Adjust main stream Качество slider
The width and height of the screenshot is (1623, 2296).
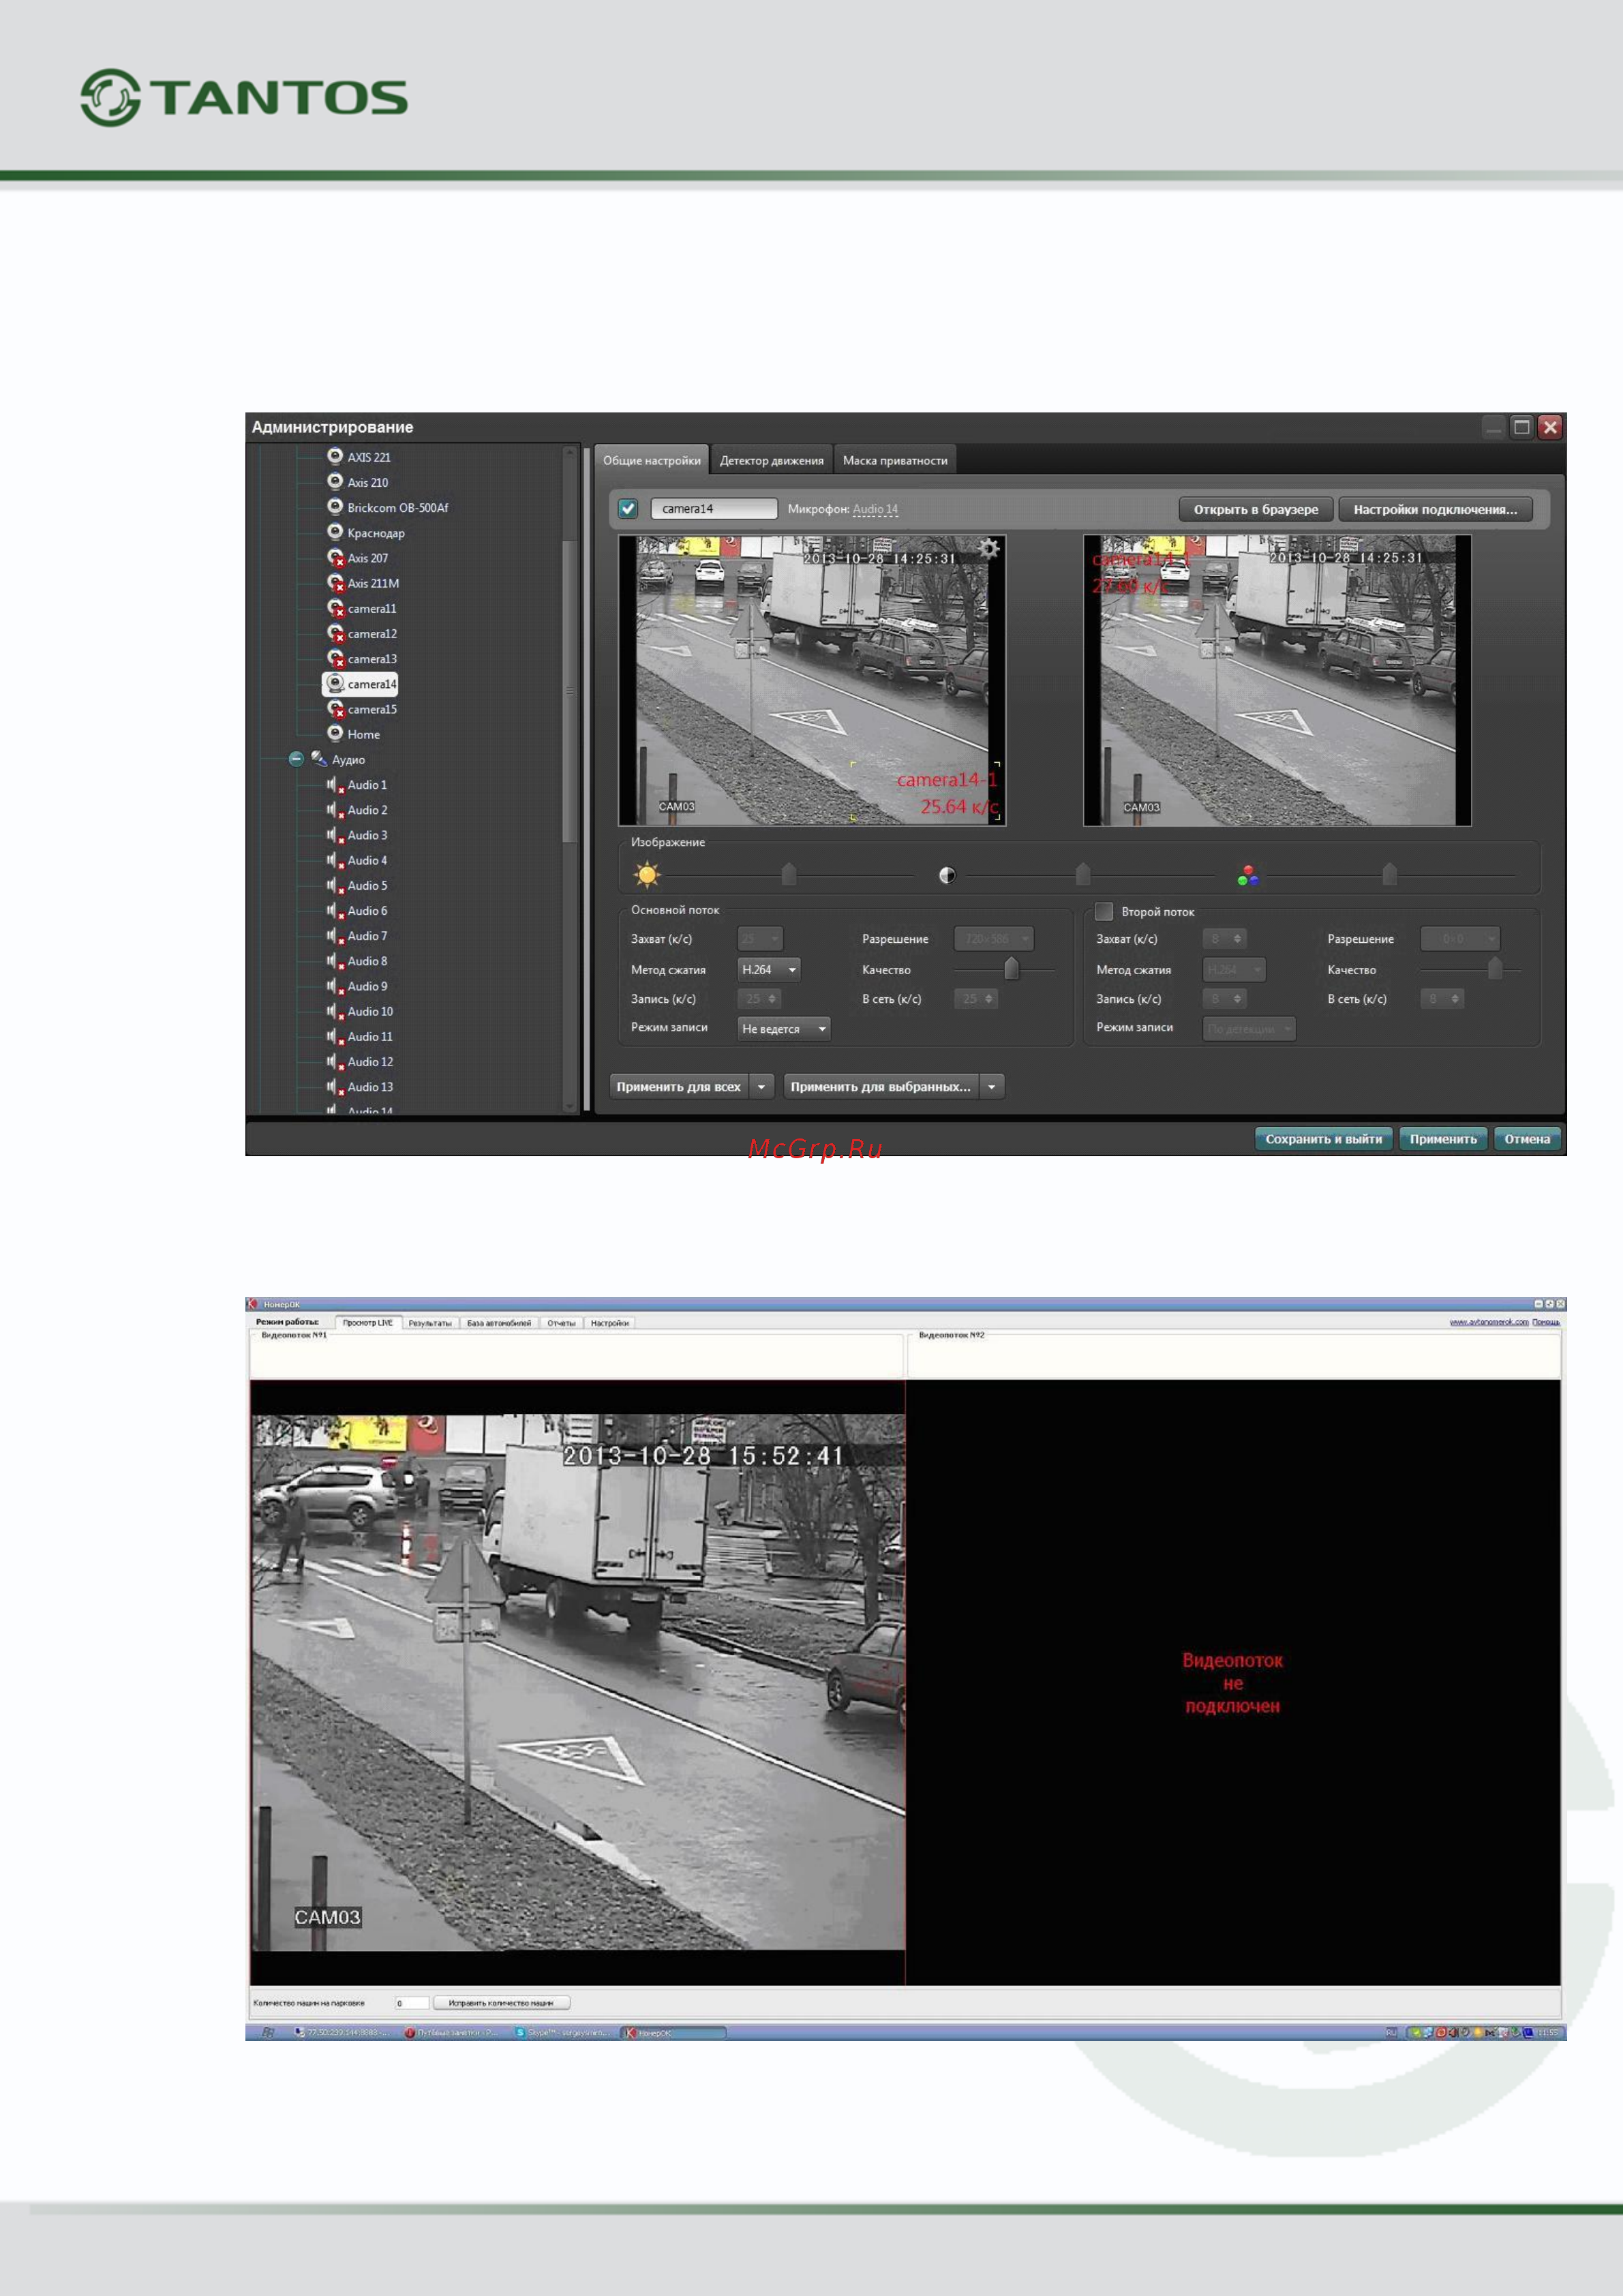click(x=1011, y=968)
